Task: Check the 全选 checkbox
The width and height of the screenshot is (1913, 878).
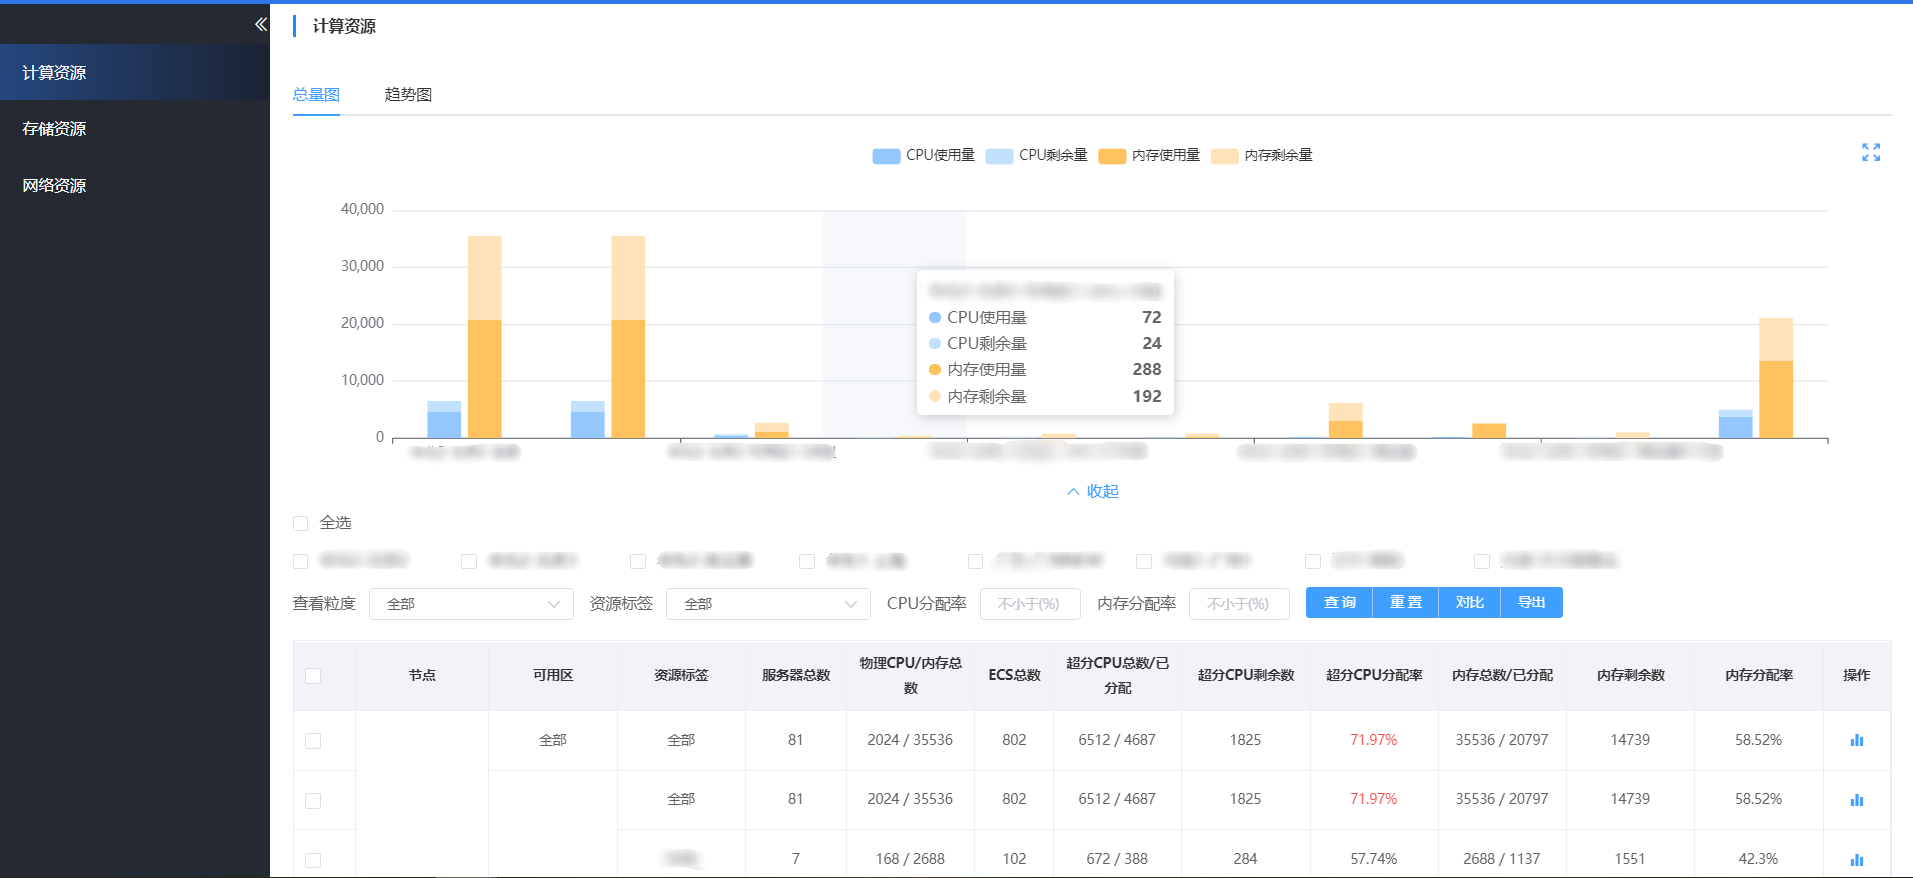Action: click(301, 523)
